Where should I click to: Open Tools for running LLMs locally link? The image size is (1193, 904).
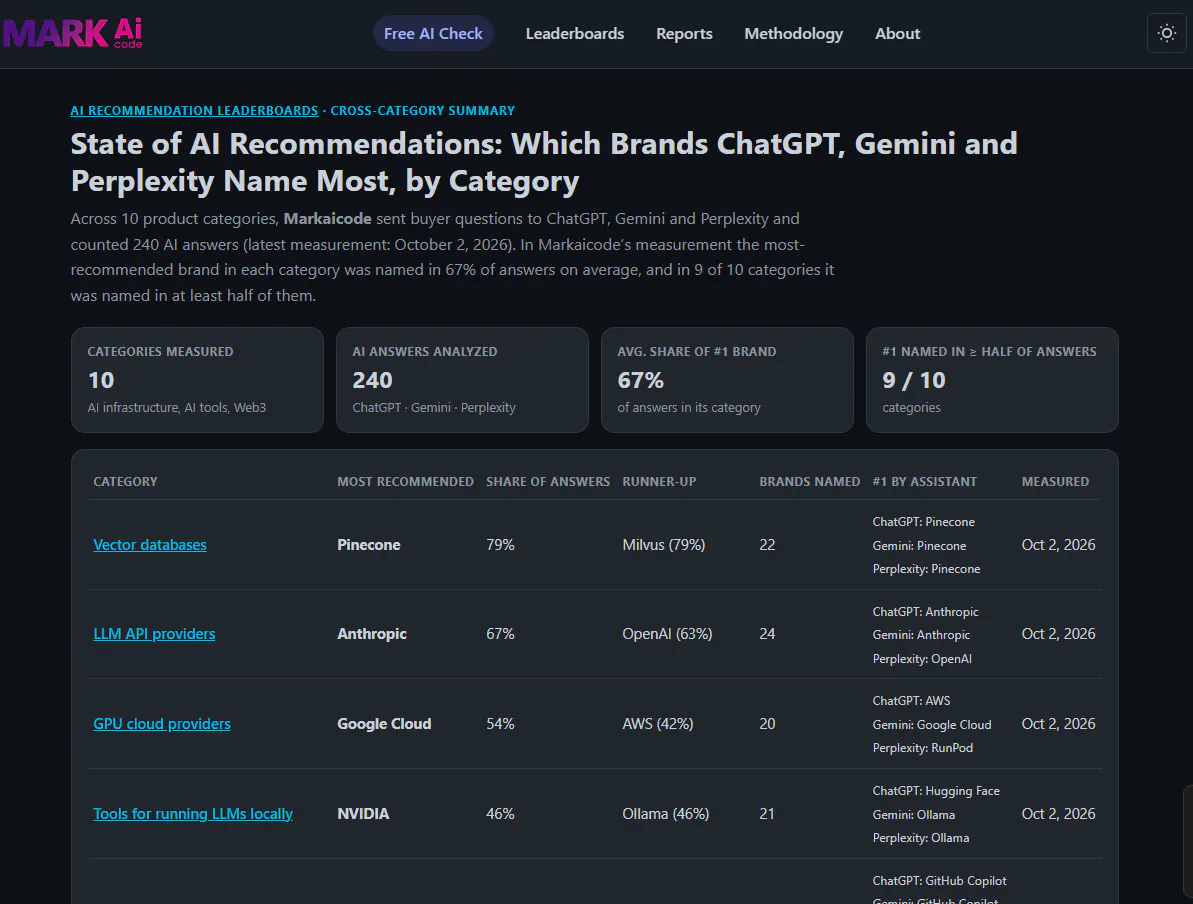[192, 813]
